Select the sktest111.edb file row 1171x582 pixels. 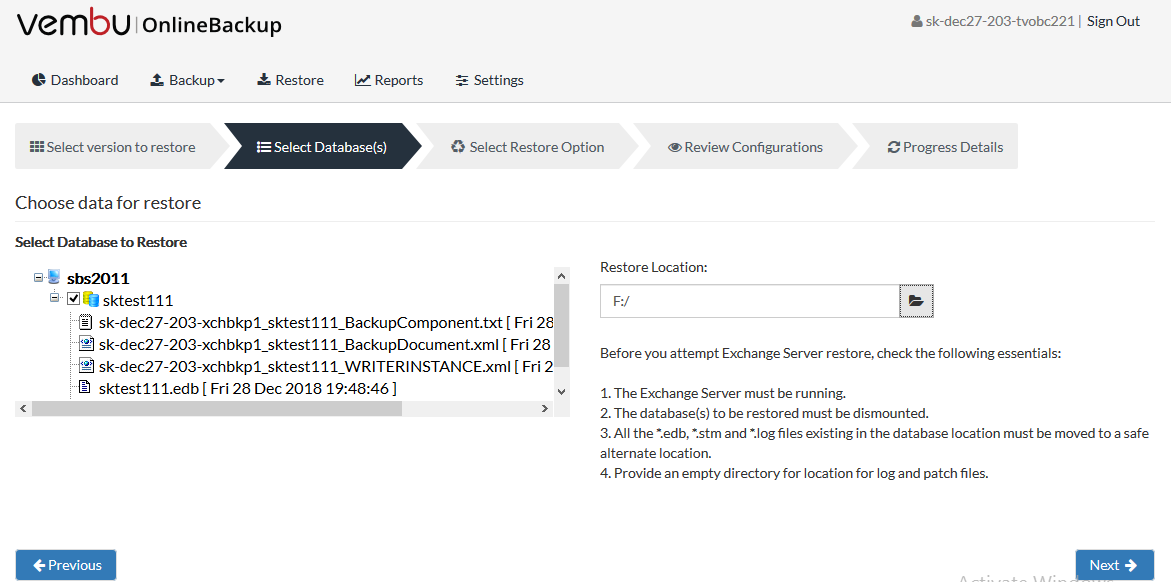coord(247,388)
